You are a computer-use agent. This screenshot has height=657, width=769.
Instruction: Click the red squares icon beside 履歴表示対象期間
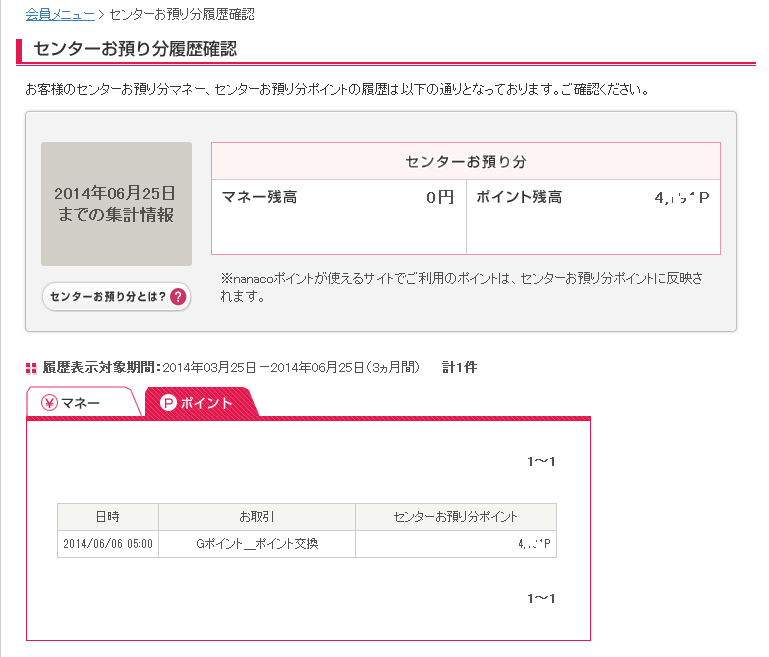click(x=31, y=368)
